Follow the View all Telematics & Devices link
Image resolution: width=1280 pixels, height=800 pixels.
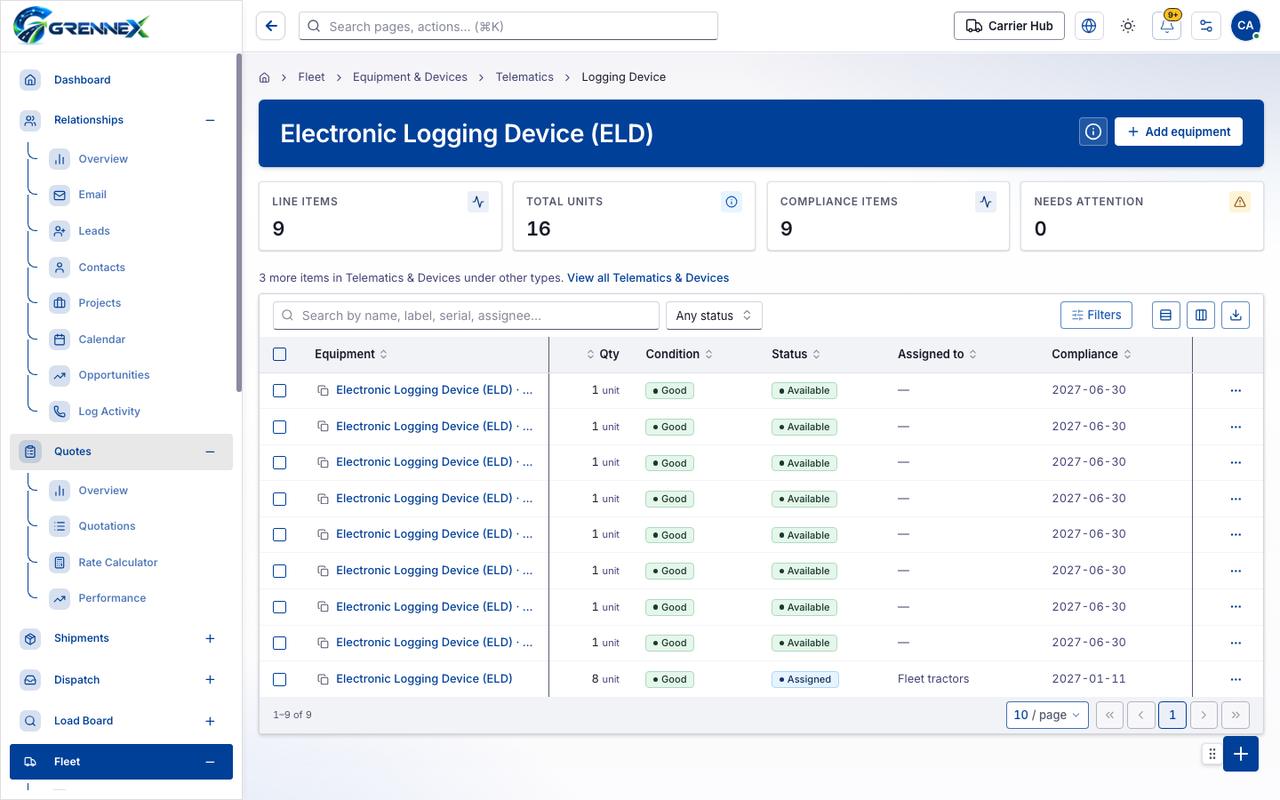click(x=648, y=278)
